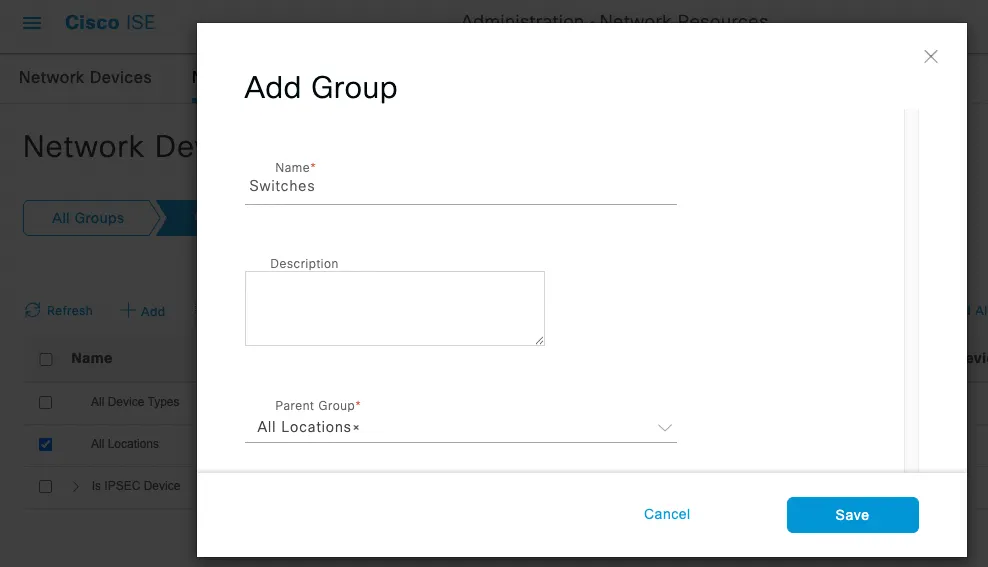This screenshot has width=988, height=567.
Task: Click inside the Description text area
Action: (394, 308)
